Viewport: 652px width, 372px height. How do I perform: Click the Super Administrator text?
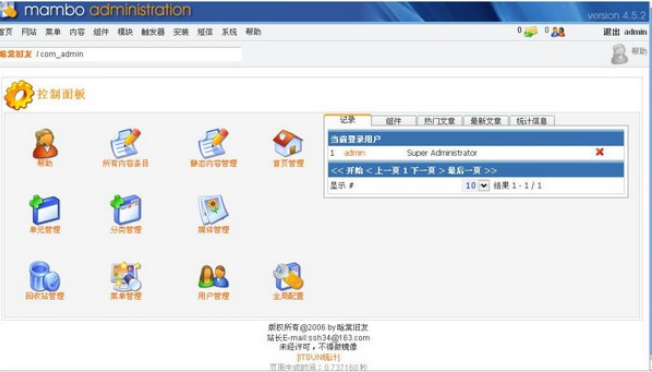pyautogui.click(x=442, y=153)
